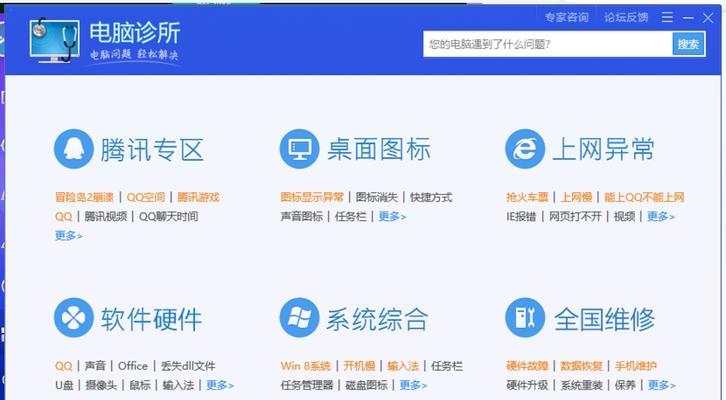Open the QQ topic under 腾讯专区
726x400 pixels.
63,217
